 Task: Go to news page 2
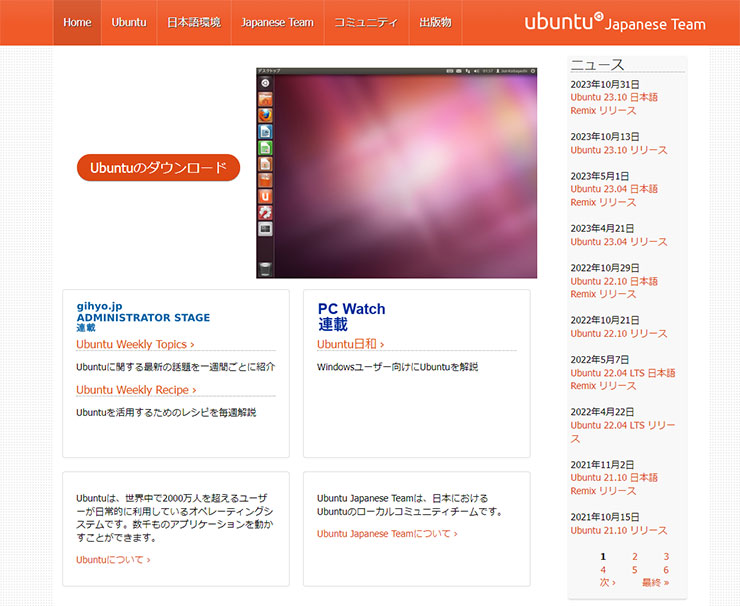(635, 556)
